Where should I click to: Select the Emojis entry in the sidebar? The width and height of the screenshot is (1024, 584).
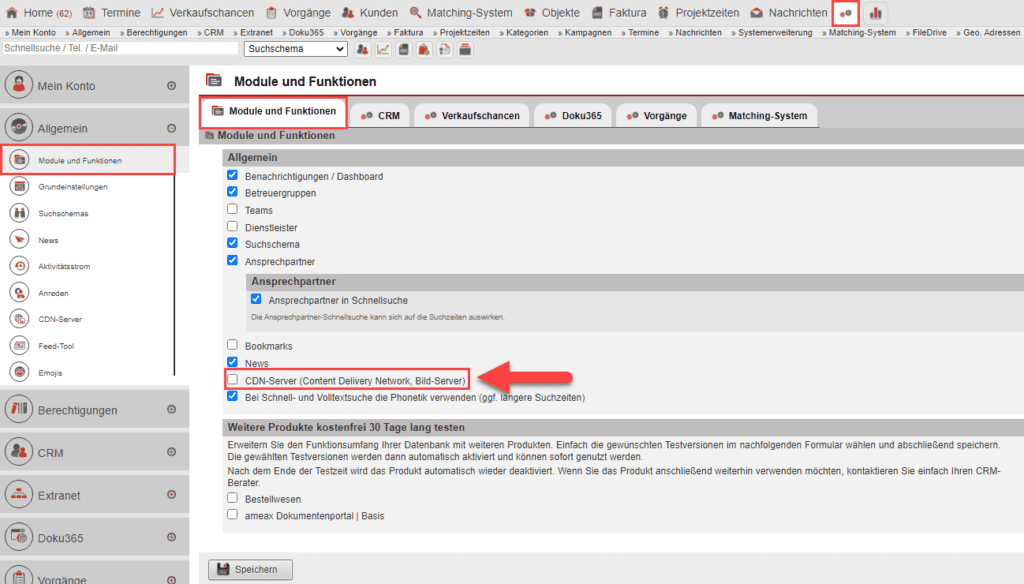coord(60,371)
